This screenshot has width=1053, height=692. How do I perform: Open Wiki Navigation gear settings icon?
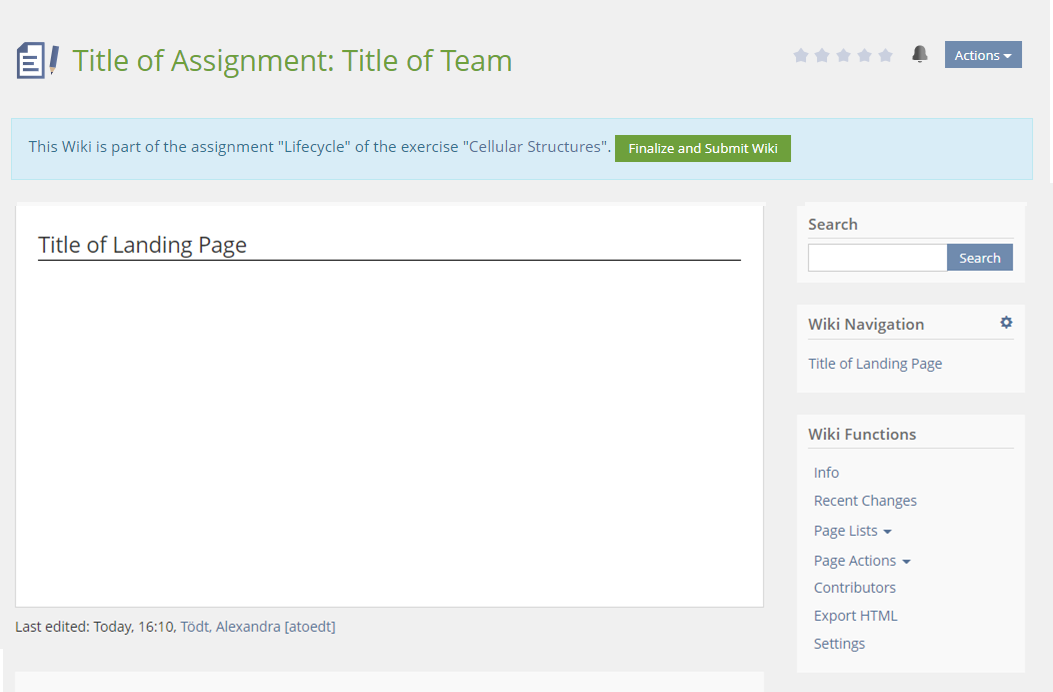[x=1006, y=323]
